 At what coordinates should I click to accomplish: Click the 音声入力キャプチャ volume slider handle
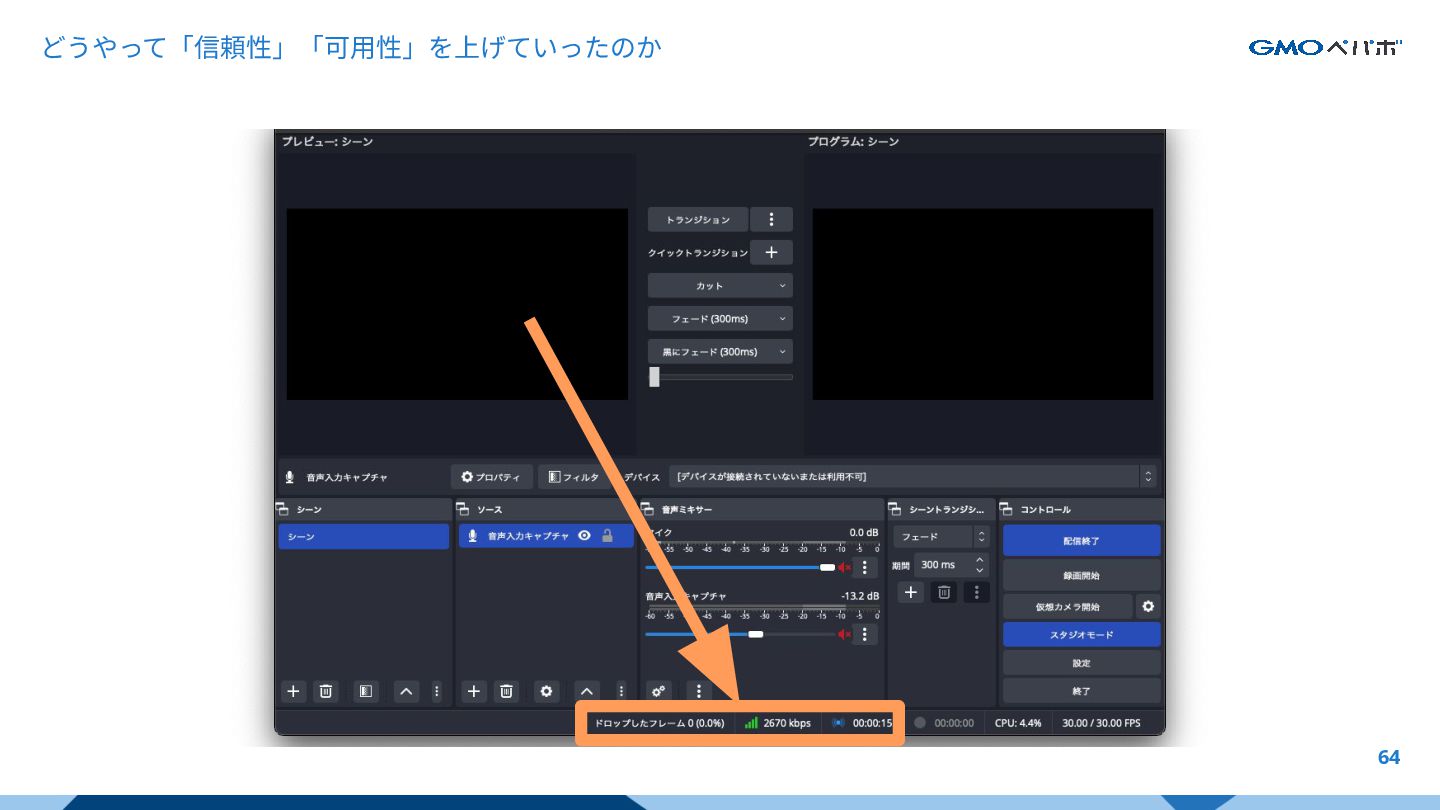756,634
